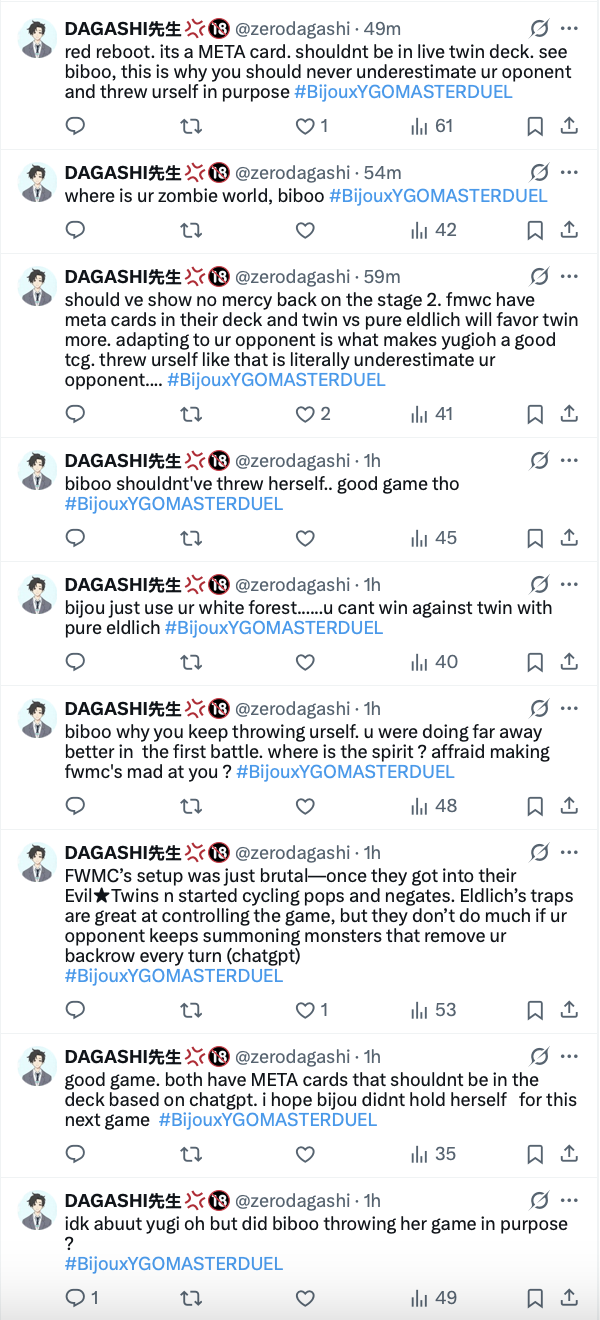Open the 59m timestamp of mercy tweet

tap(382, 276)
